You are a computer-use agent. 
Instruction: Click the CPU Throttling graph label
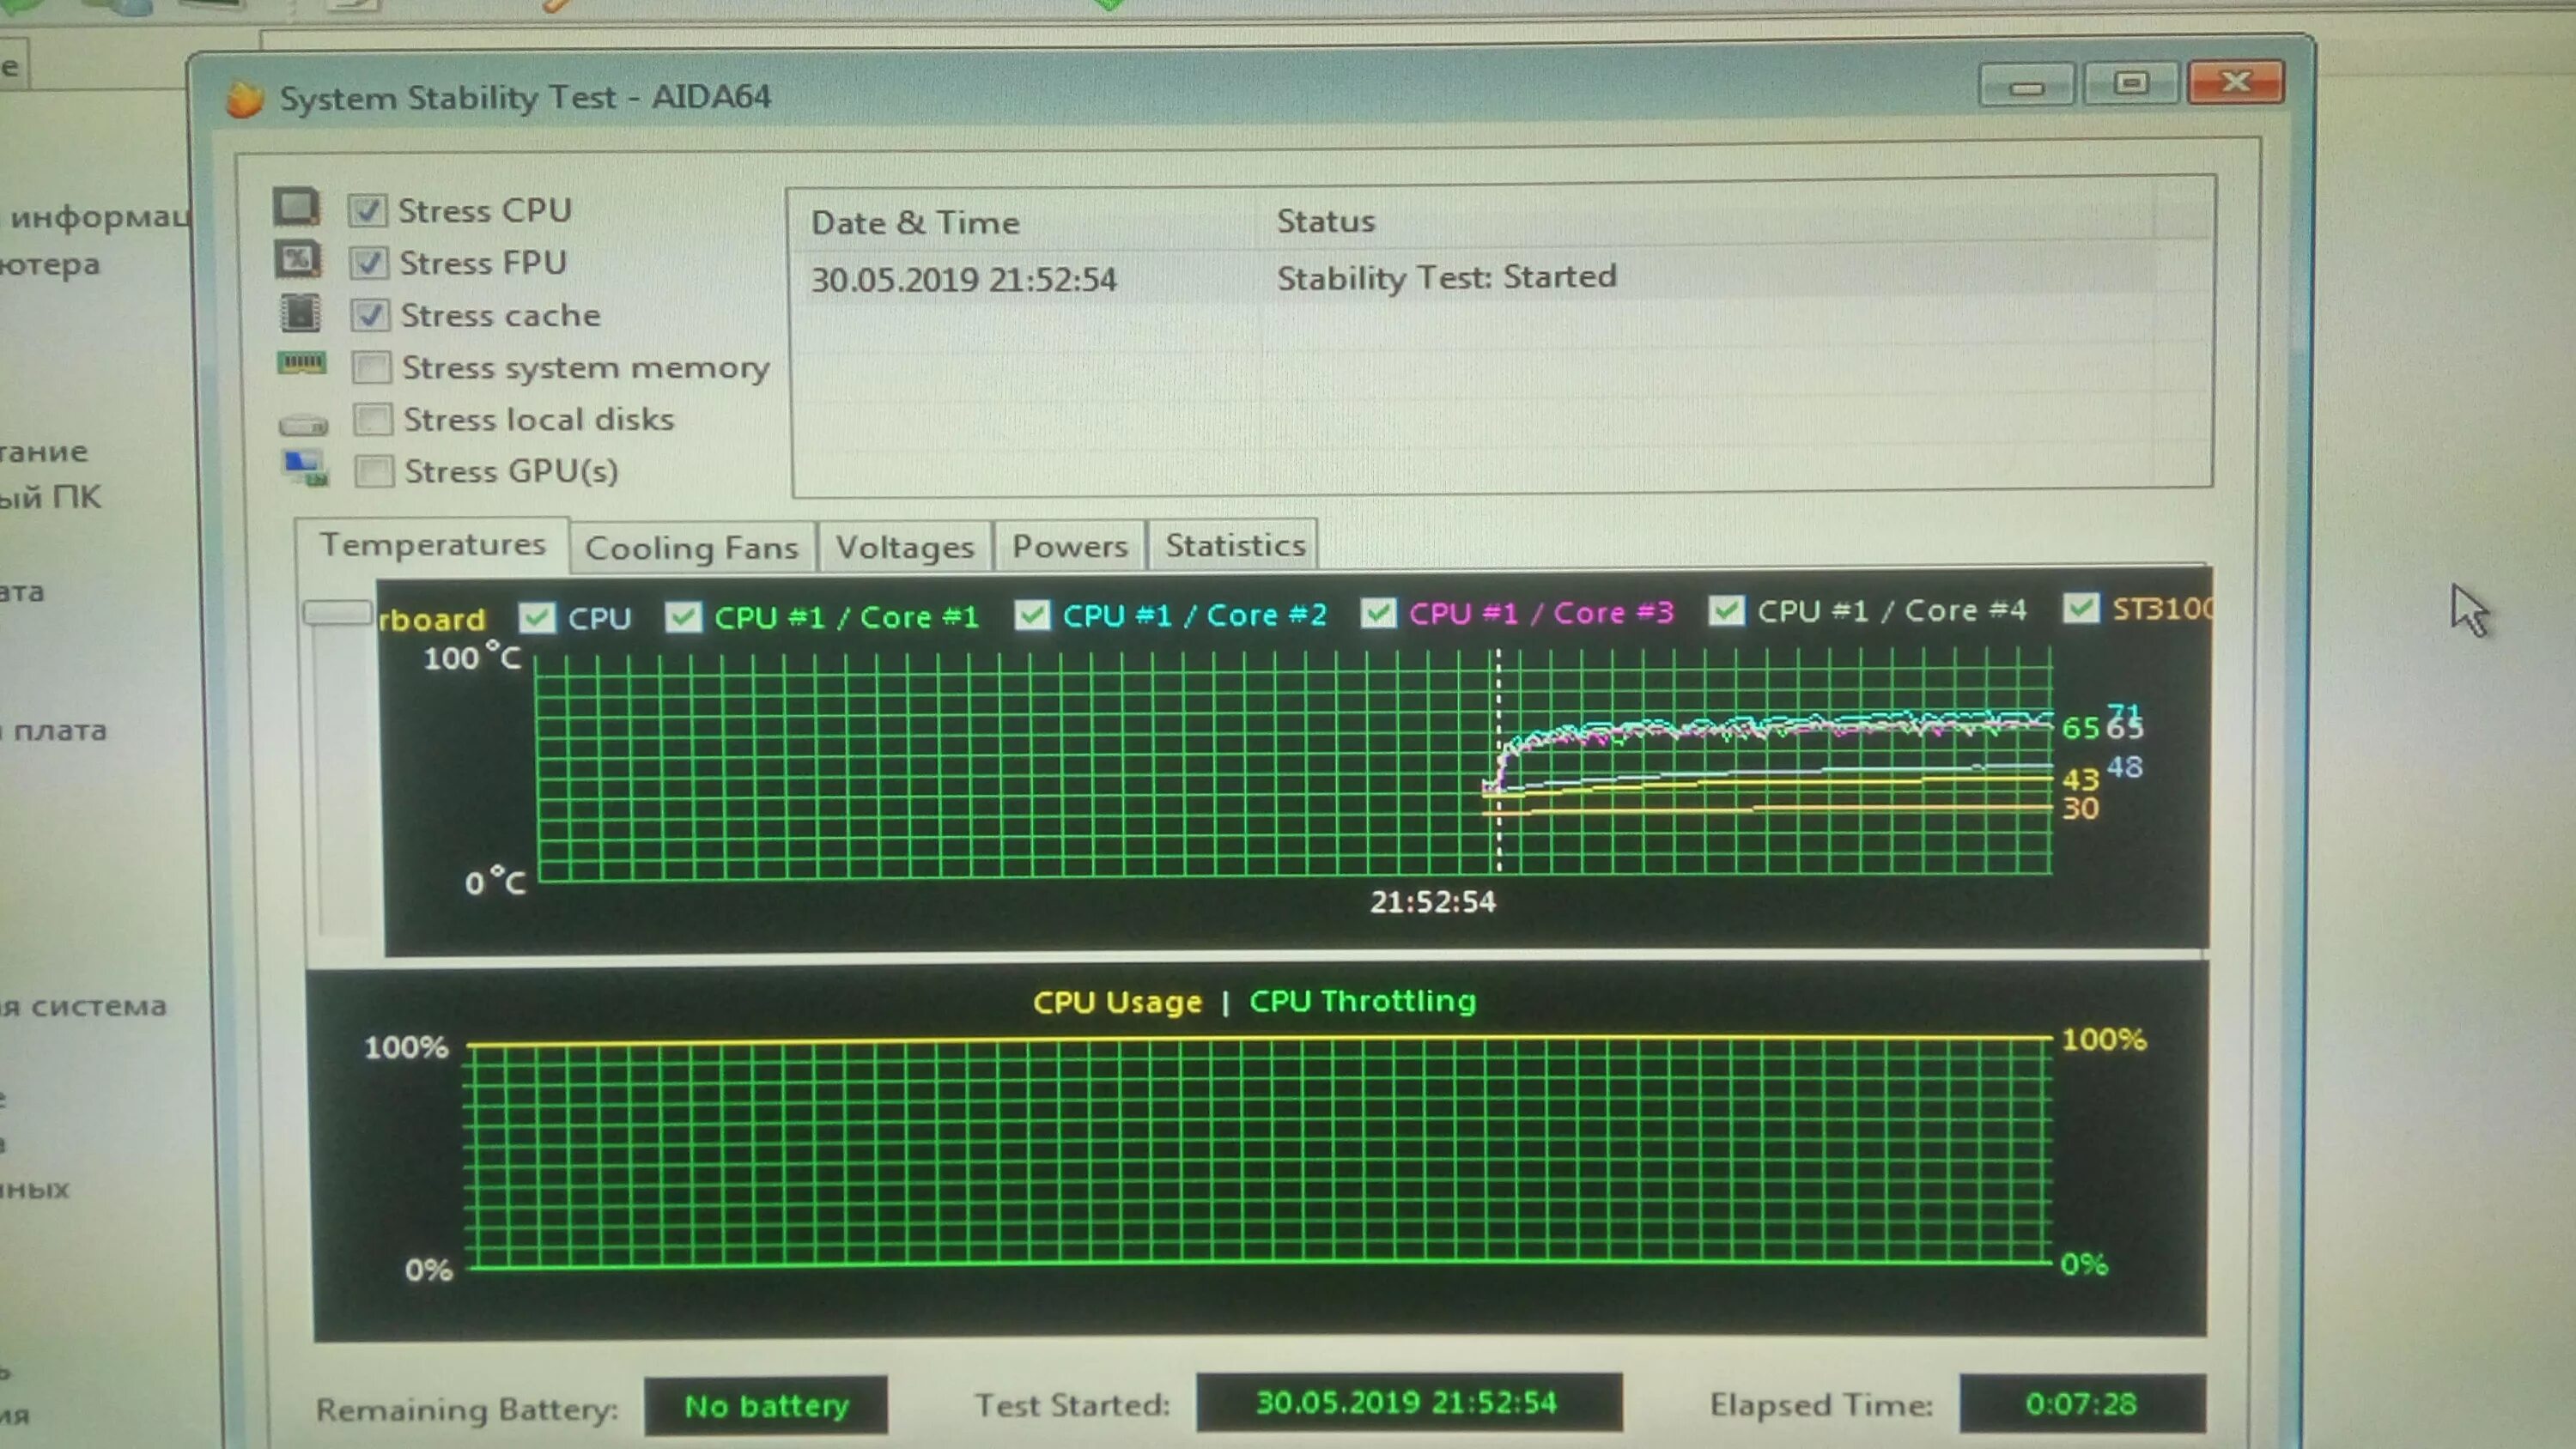coord(1363,1001)
